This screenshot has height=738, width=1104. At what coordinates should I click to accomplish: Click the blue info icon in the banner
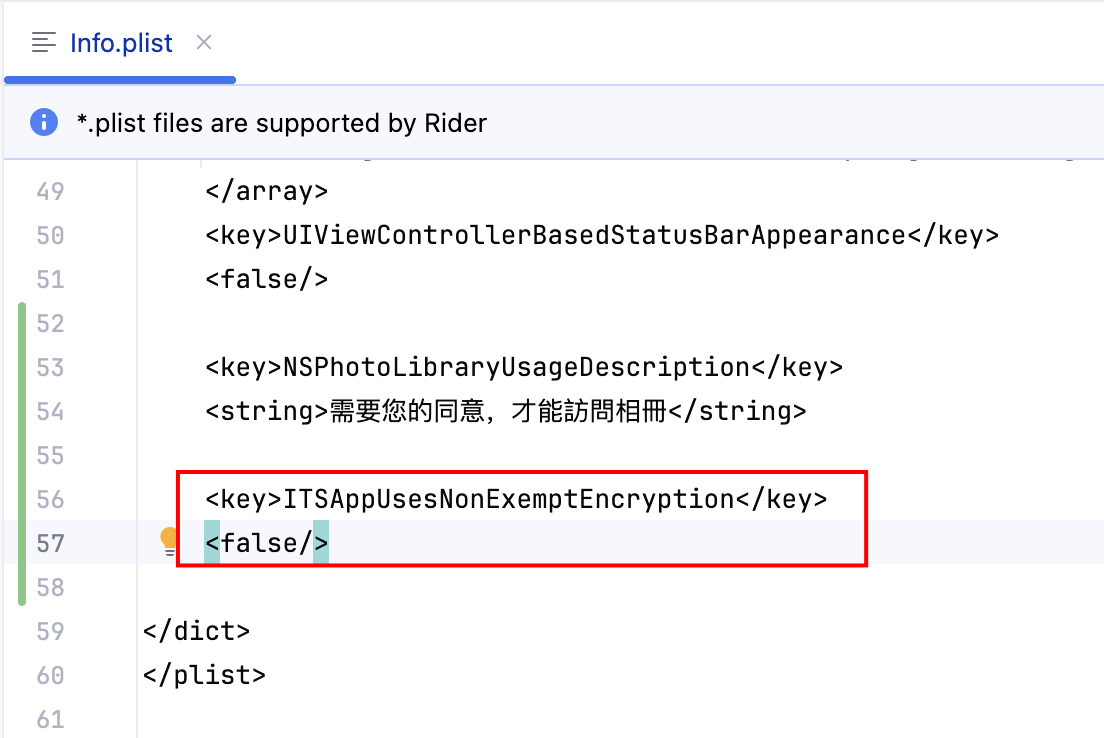[x=44, y=123]
